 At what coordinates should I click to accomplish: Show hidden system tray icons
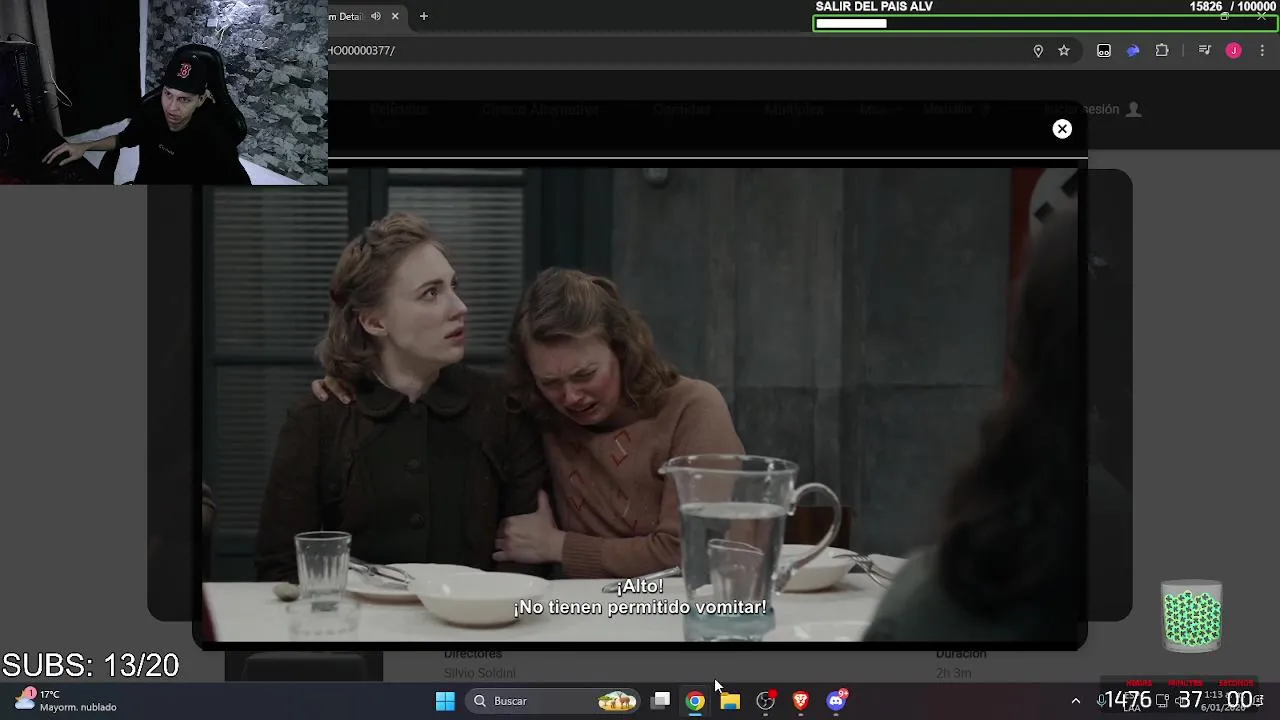click(x=1076, y=701)
